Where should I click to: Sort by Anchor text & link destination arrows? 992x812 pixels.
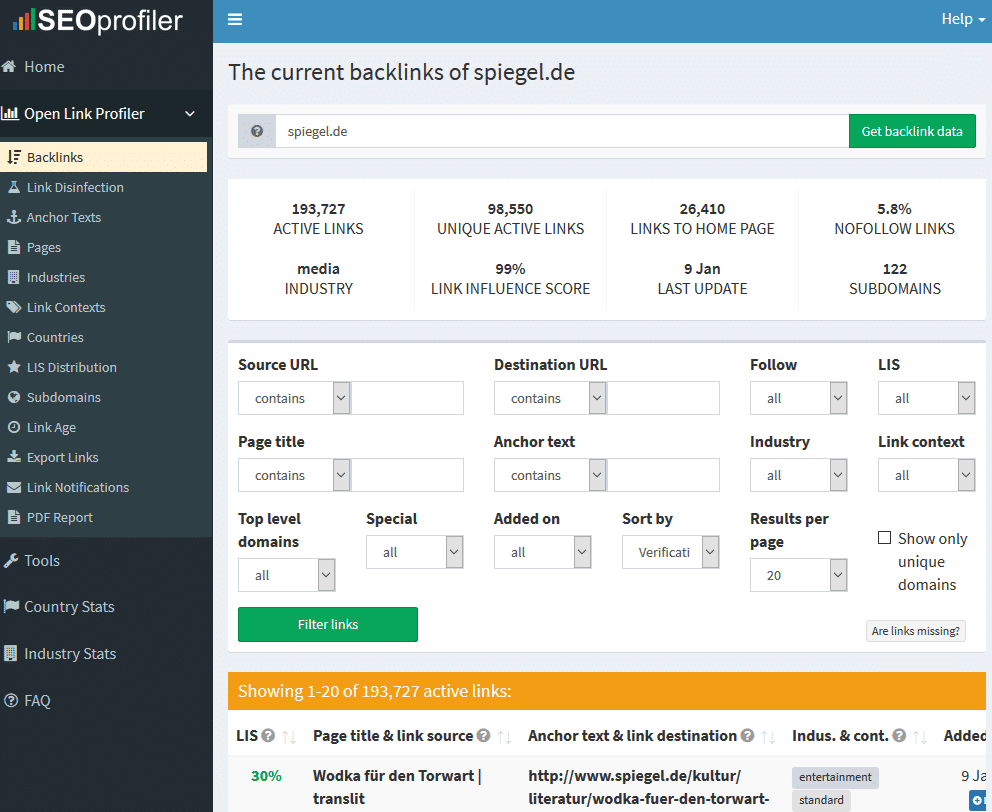(768, 737)
